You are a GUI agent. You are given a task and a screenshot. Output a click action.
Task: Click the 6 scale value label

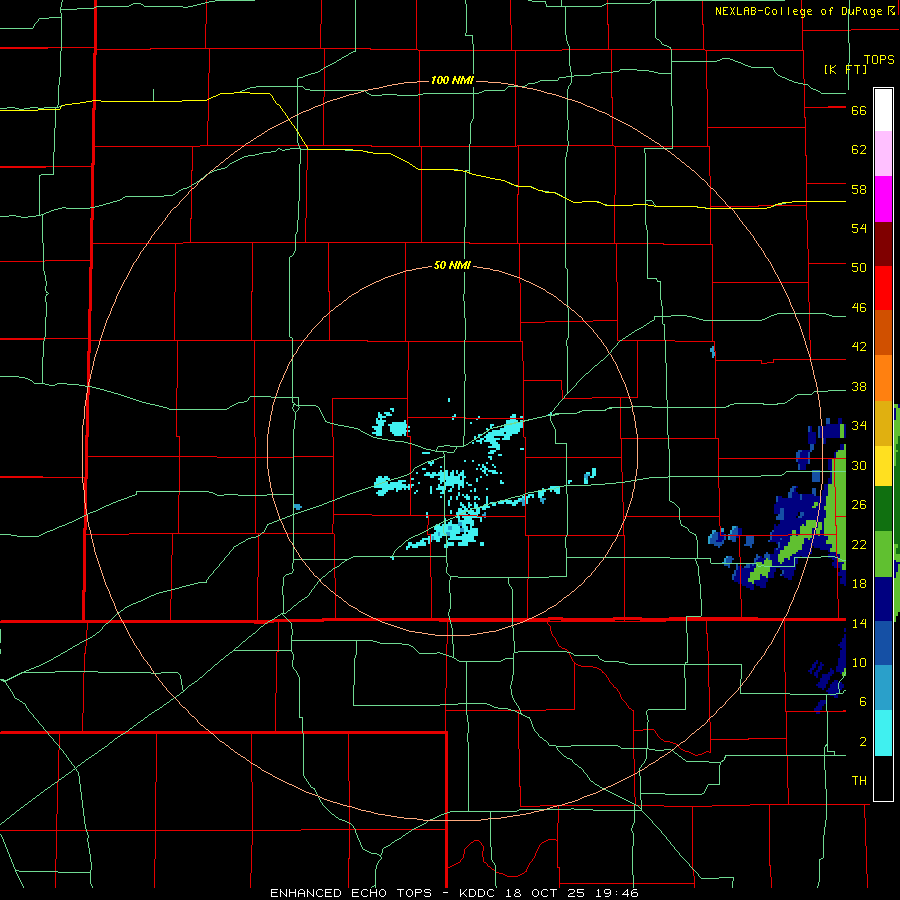point(863,702)
